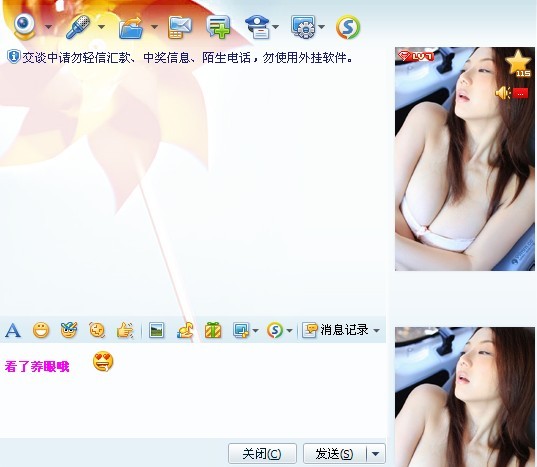Open send options arrow next to 发送
Viewport: 537px width, 467px height.
click(376, 454)
